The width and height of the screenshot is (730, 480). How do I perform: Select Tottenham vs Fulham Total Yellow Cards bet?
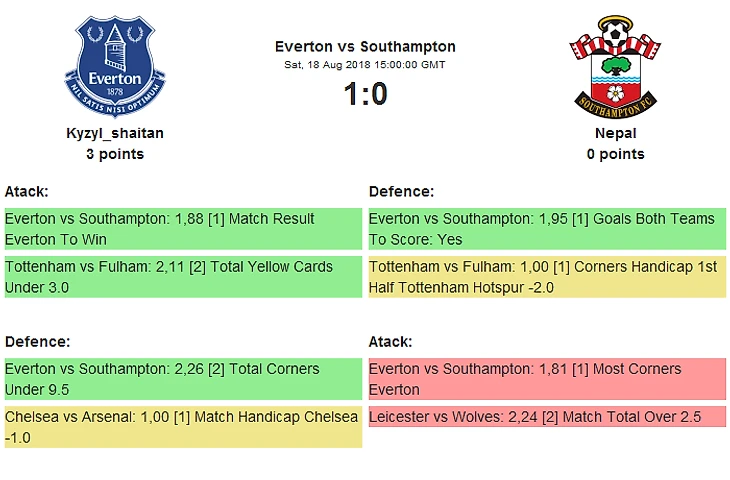click(182, 277)
